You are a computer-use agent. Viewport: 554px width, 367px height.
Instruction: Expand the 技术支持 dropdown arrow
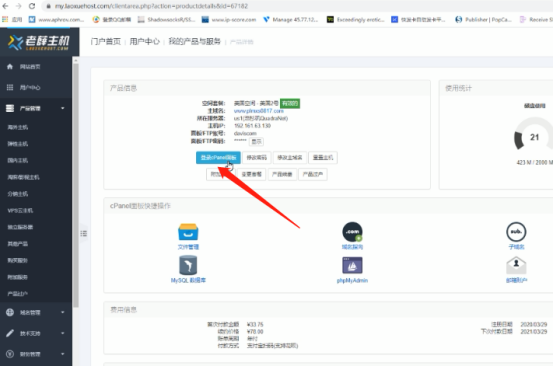(x=63, y=333)
